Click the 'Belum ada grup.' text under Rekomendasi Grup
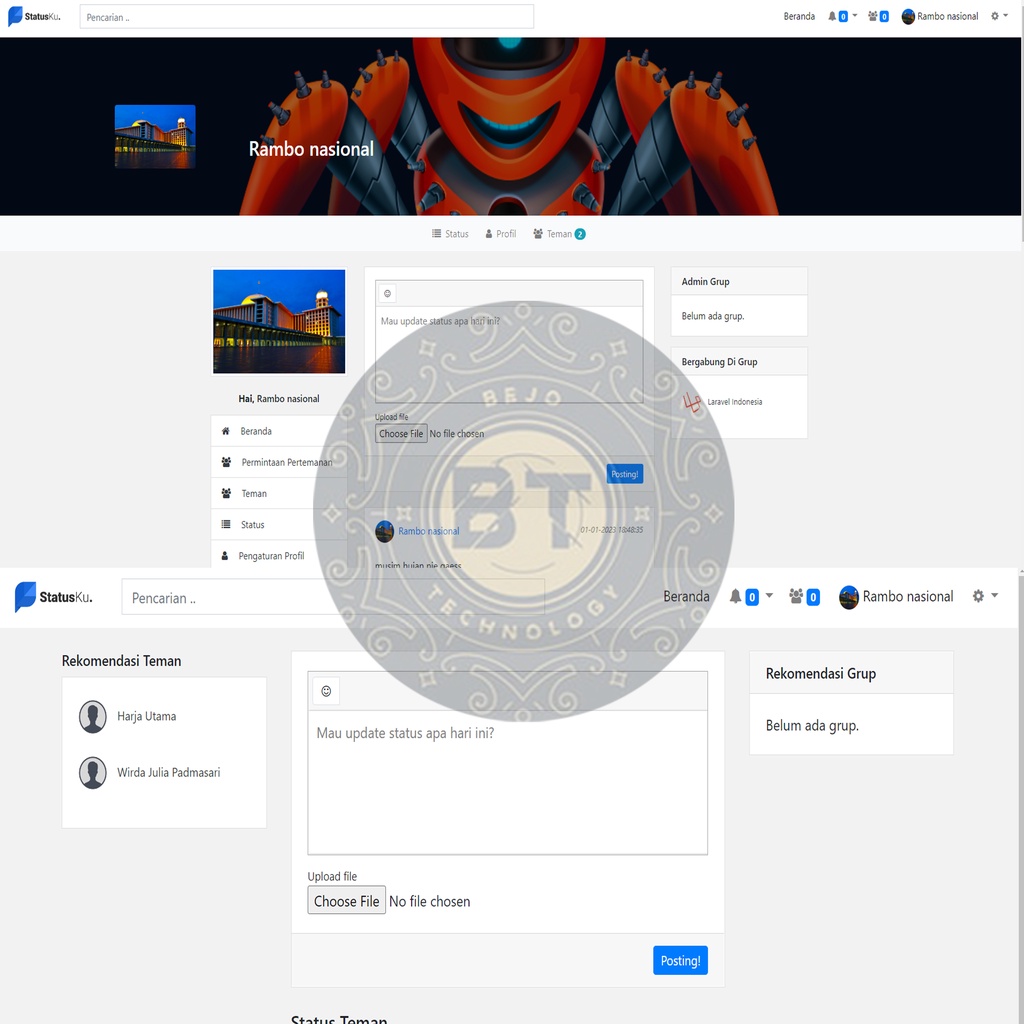 point(812,726)
